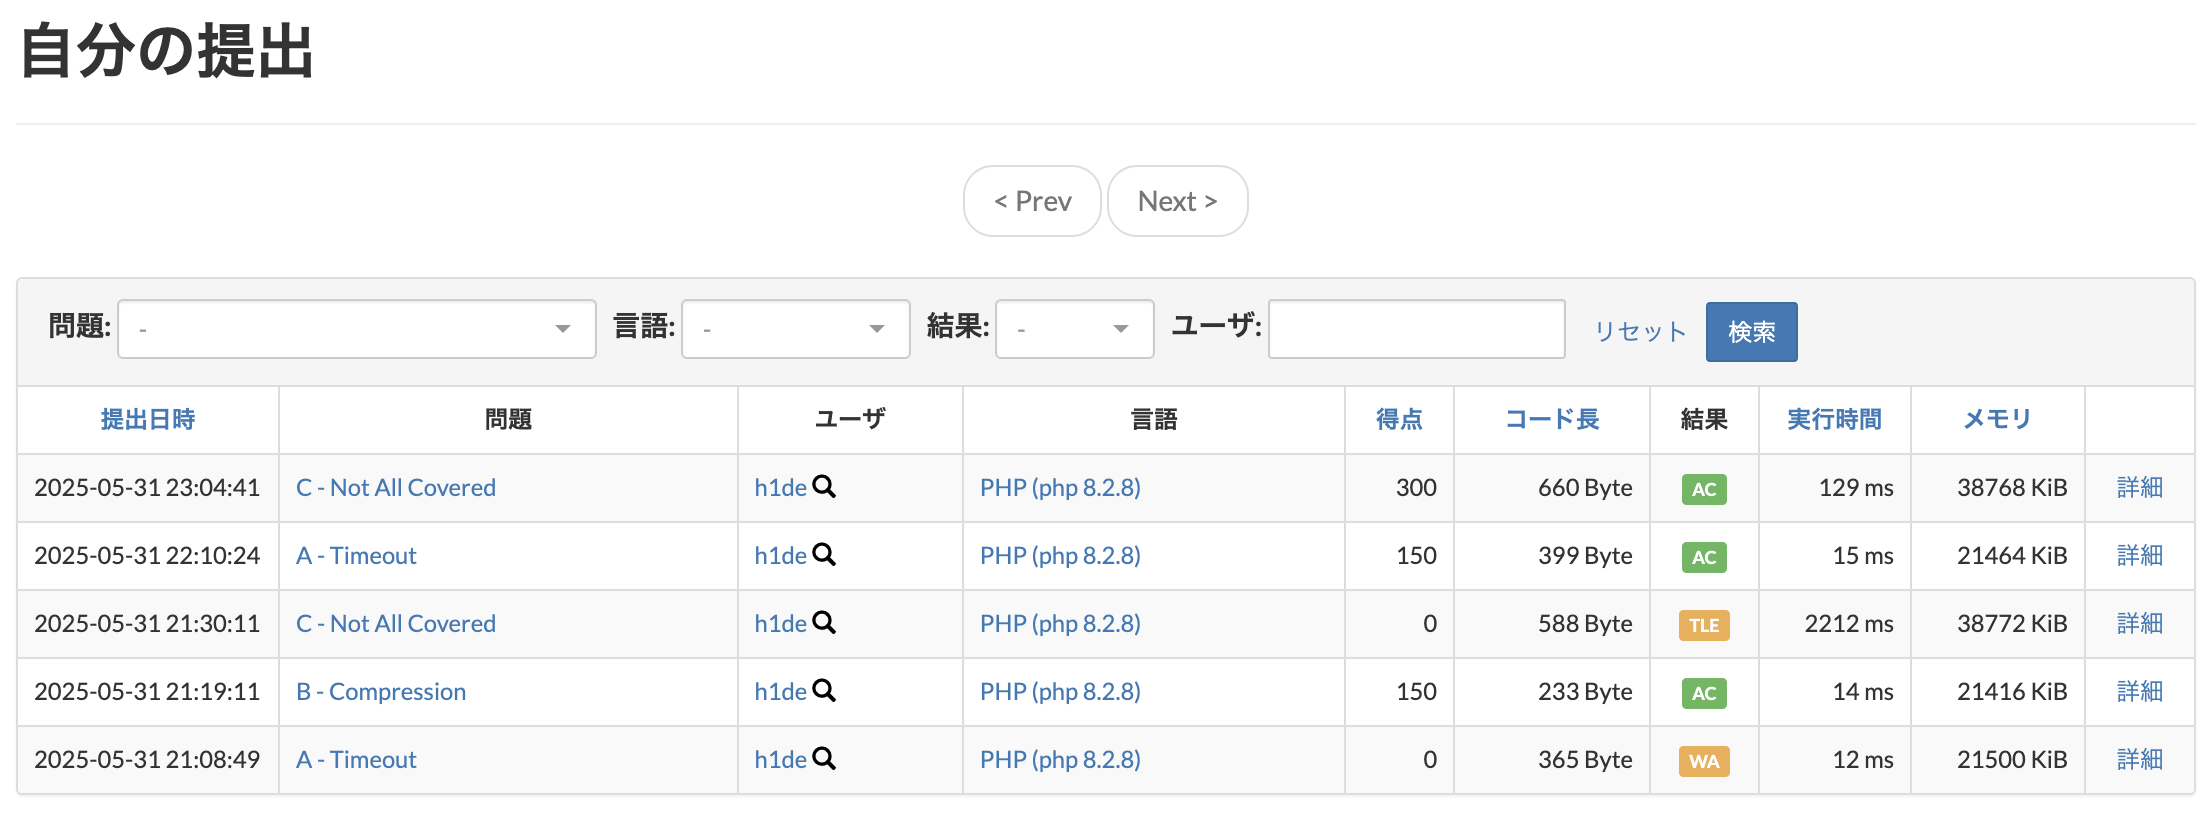Go to Next page of submissions
The height and width of the screenshot is (814, 2208).
[1177, 201]
